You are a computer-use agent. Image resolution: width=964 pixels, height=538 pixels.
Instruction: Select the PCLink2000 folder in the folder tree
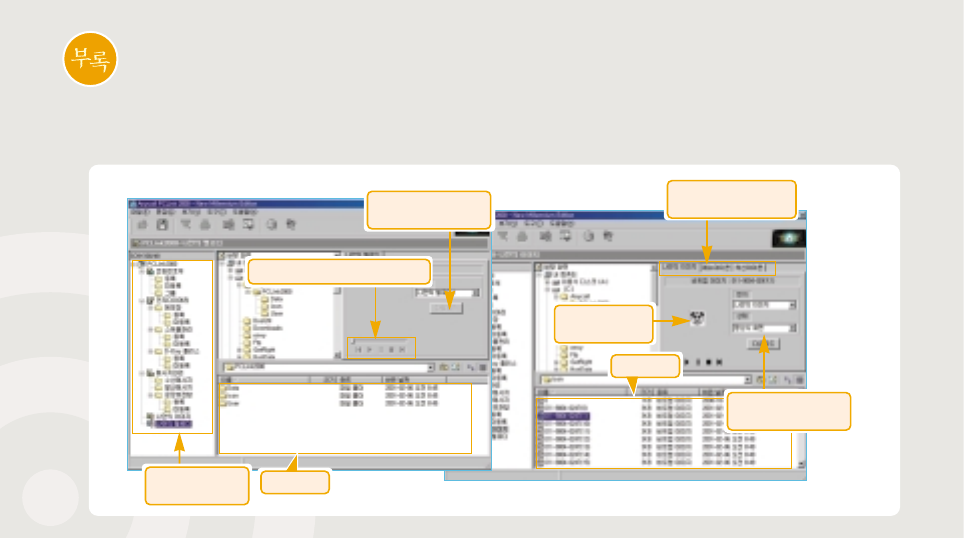tap(274, 291)
